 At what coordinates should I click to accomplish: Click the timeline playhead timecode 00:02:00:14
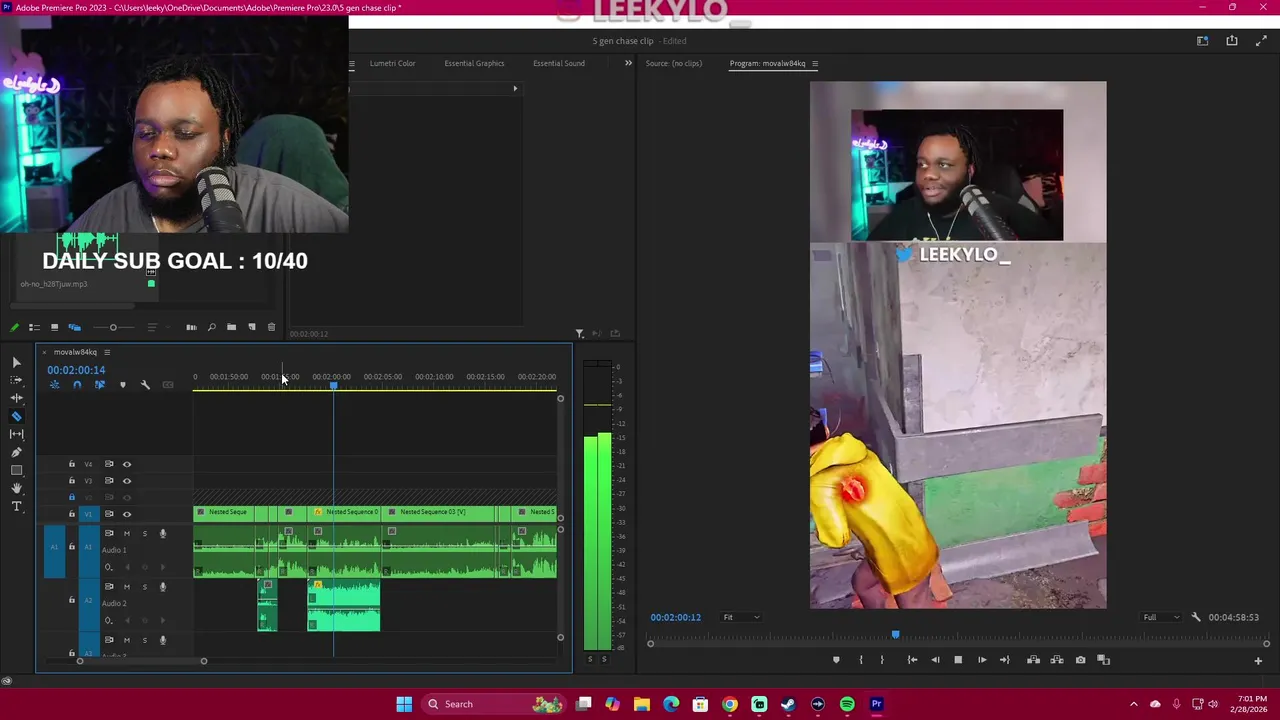[76, 370]
